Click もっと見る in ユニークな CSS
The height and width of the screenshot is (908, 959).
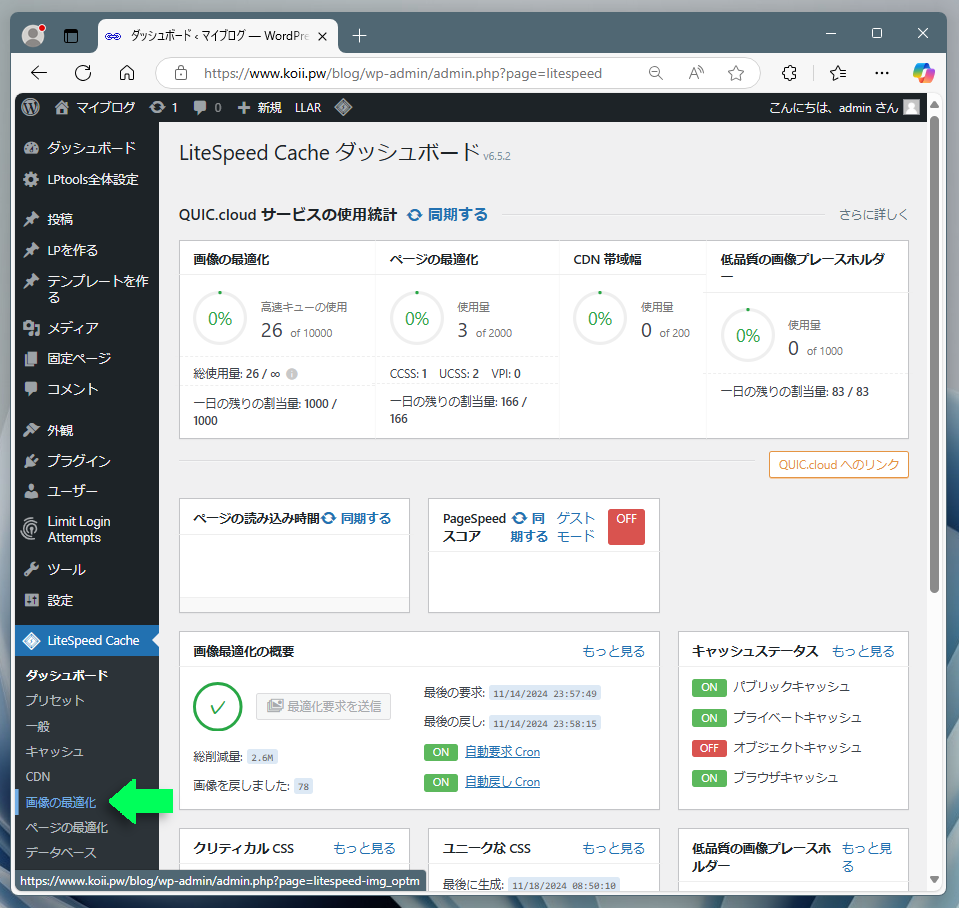coord(613,848)
